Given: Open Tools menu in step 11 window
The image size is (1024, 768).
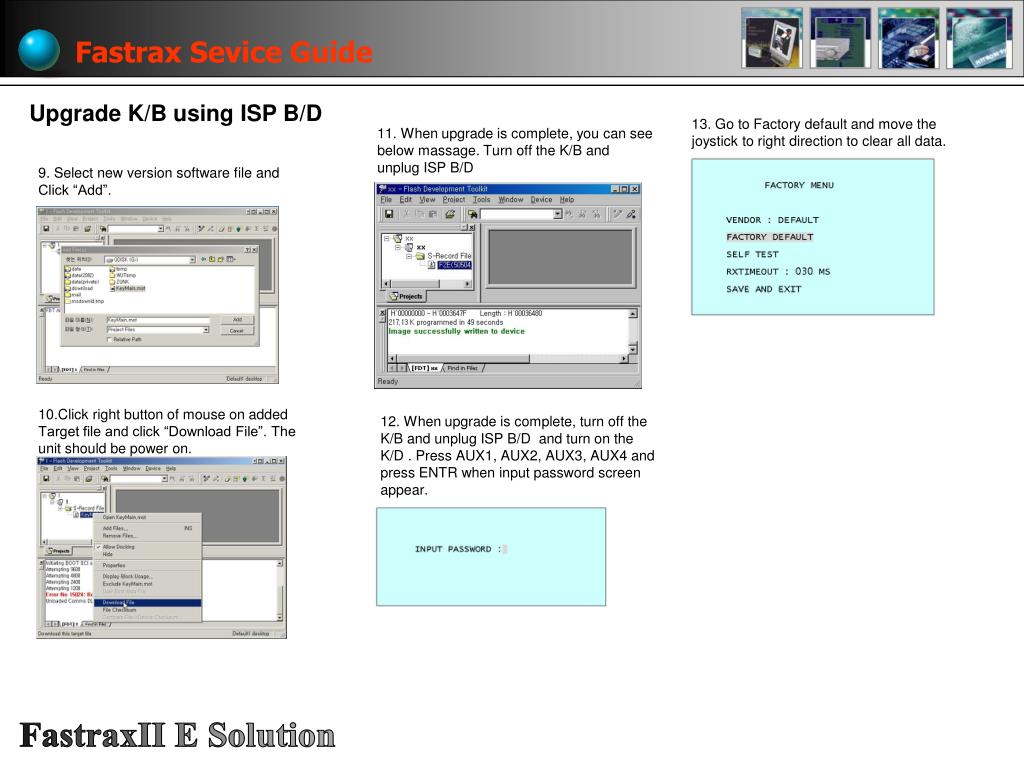Looking at the screenshot, I should (x=481, y=200).
